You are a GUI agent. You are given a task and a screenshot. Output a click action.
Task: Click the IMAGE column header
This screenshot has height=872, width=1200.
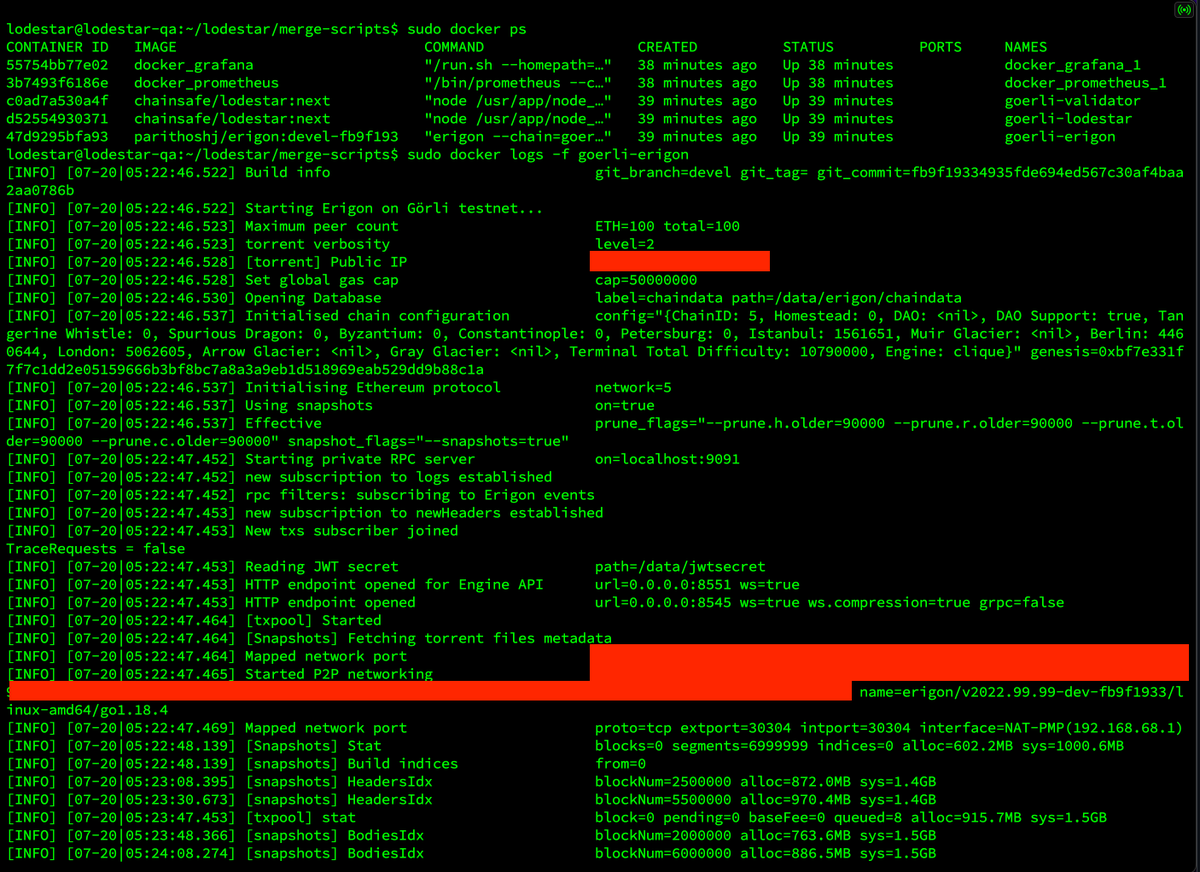(155, 47)
